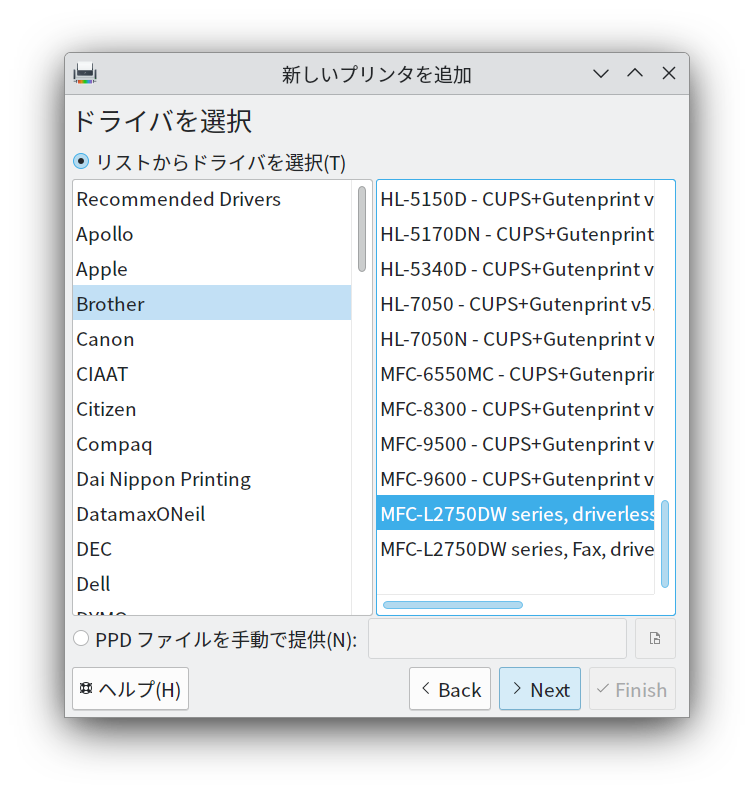Proceed with the Next button
The image size is (754, 794).
pyautogui.click(x=540, y=689)
